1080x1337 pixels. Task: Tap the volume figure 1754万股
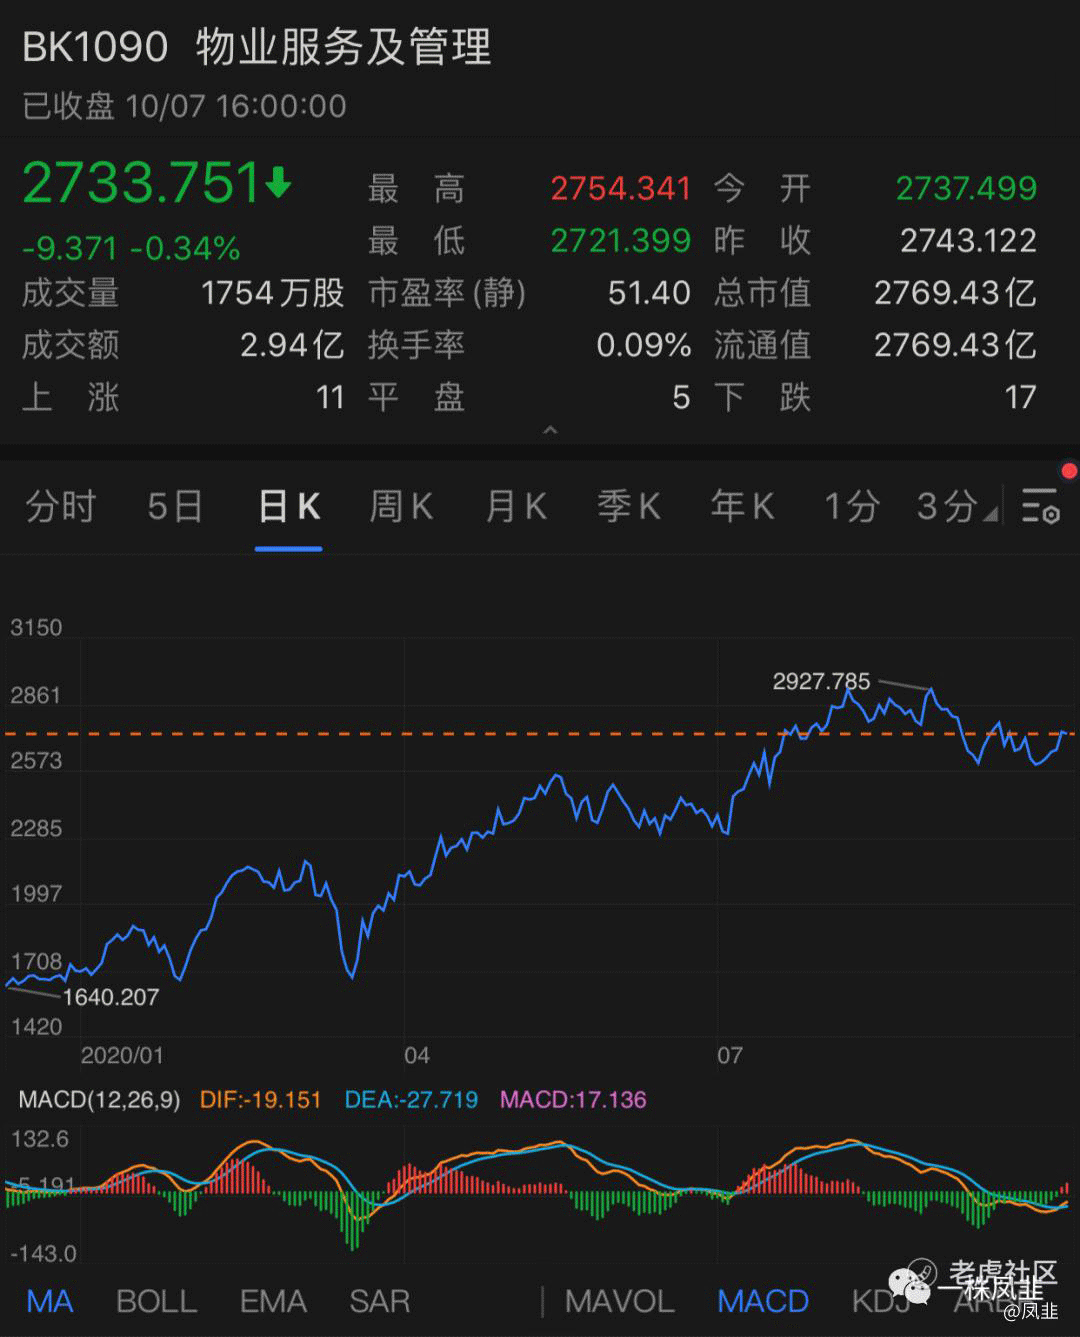click(272, 293)
